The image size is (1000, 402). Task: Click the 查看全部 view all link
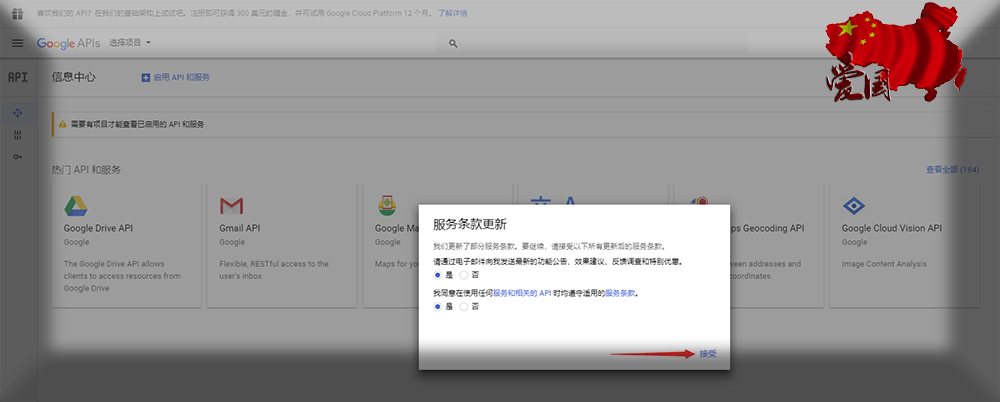tap(952, 170)
